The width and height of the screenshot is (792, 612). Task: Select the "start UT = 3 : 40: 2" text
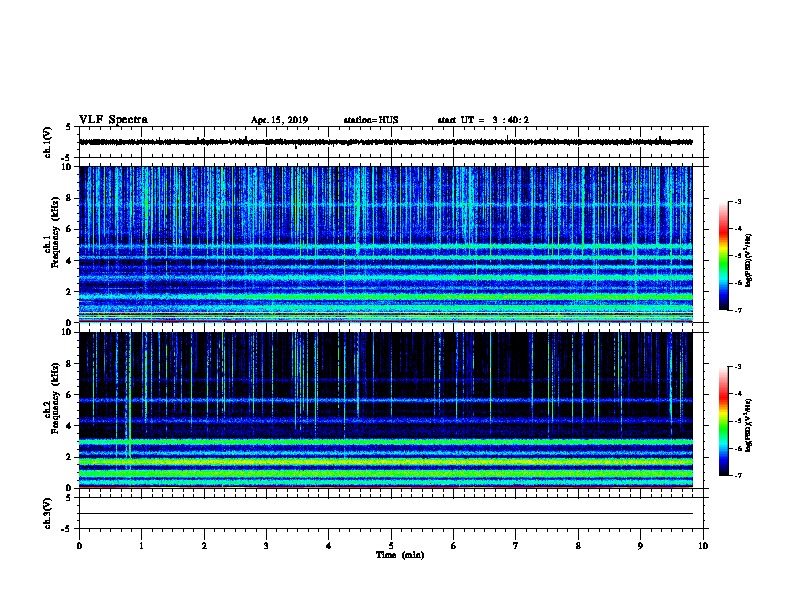click(483, 120)
